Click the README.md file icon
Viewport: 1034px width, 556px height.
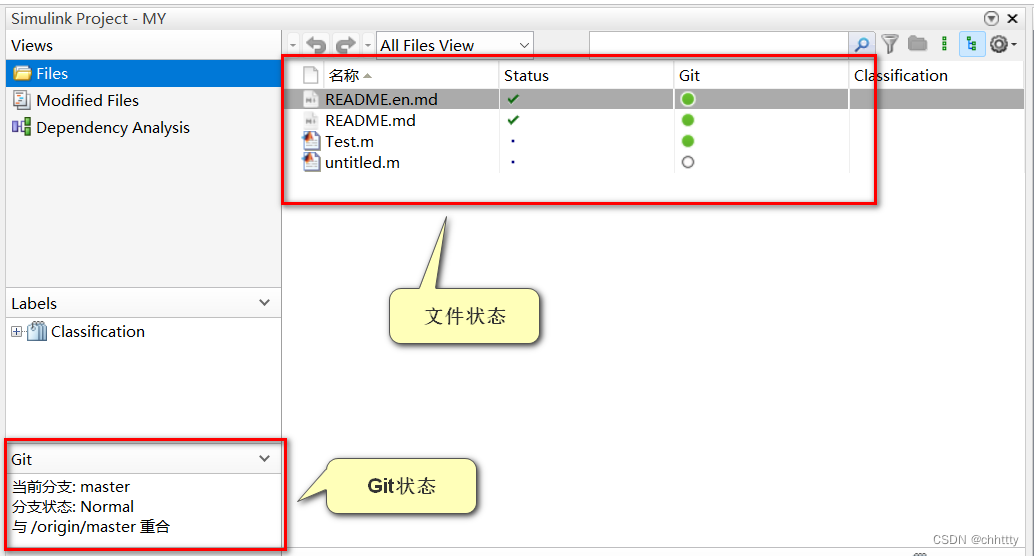311,121
